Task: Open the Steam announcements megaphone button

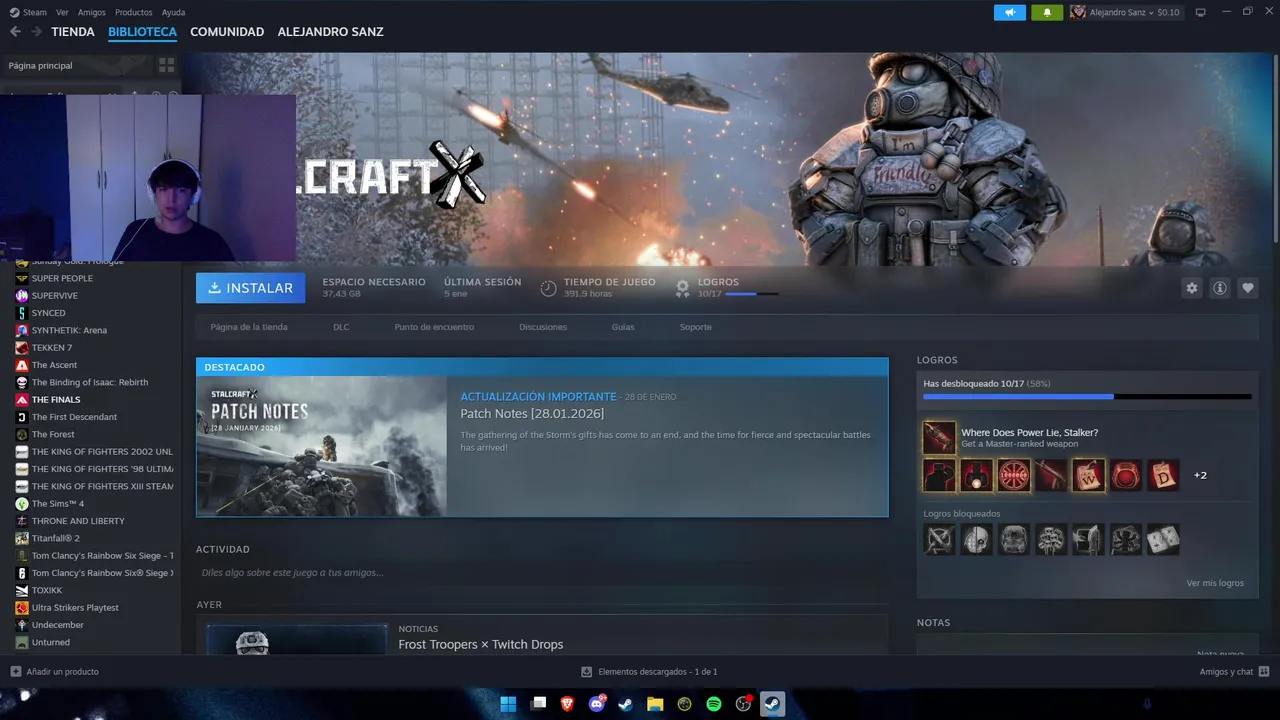Action: pos(1009,12)
